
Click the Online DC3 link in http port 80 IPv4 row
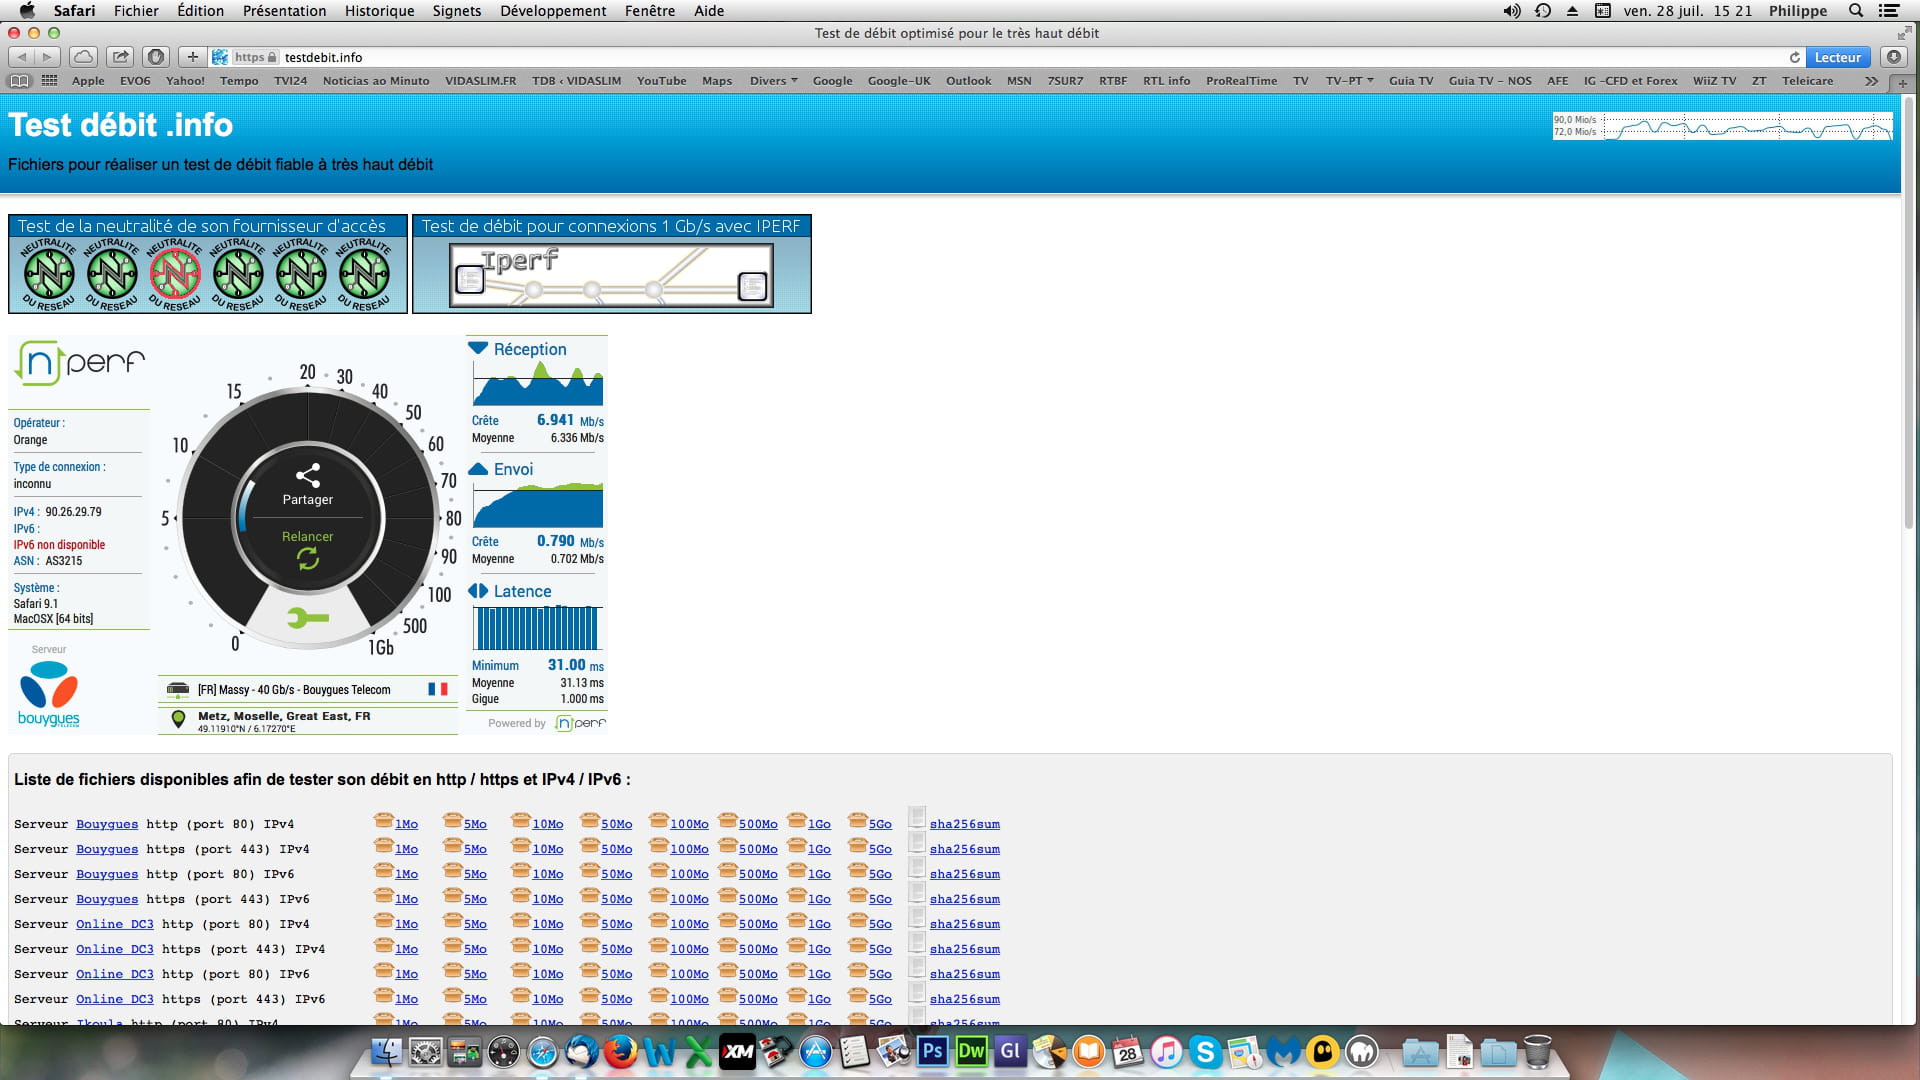coord(115,924)
